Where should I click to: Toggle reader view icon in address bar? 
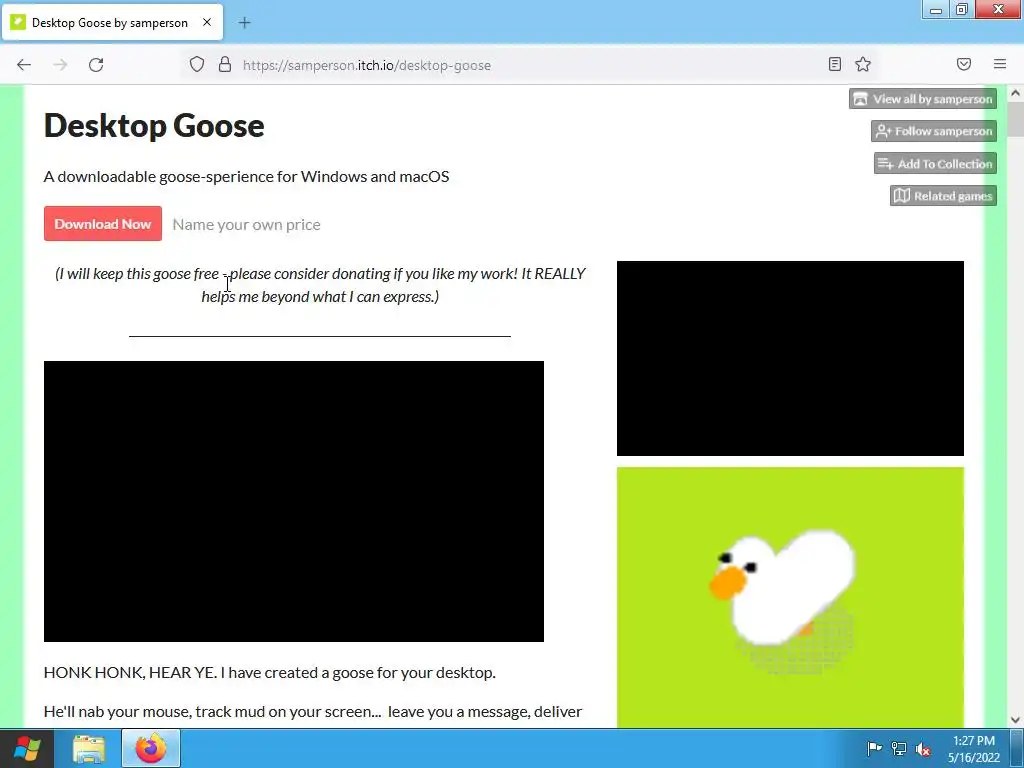click(835, 64)
